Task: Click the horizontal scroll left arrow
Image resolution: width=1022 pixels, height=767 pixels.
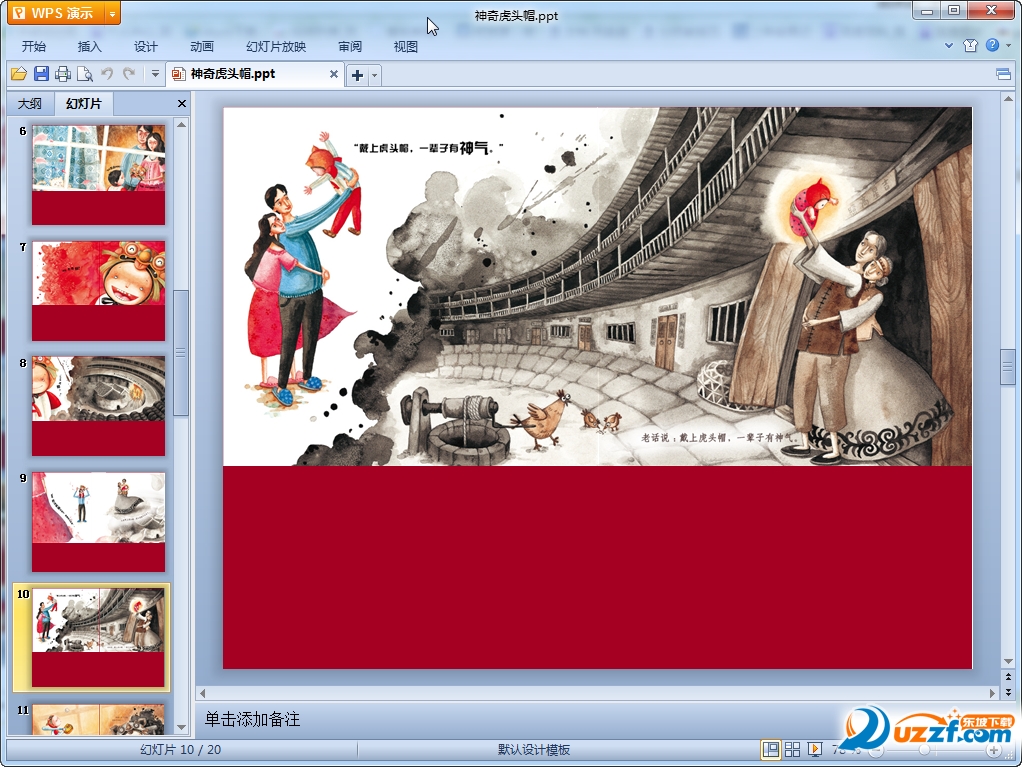Action: click(x=203, y=693)
